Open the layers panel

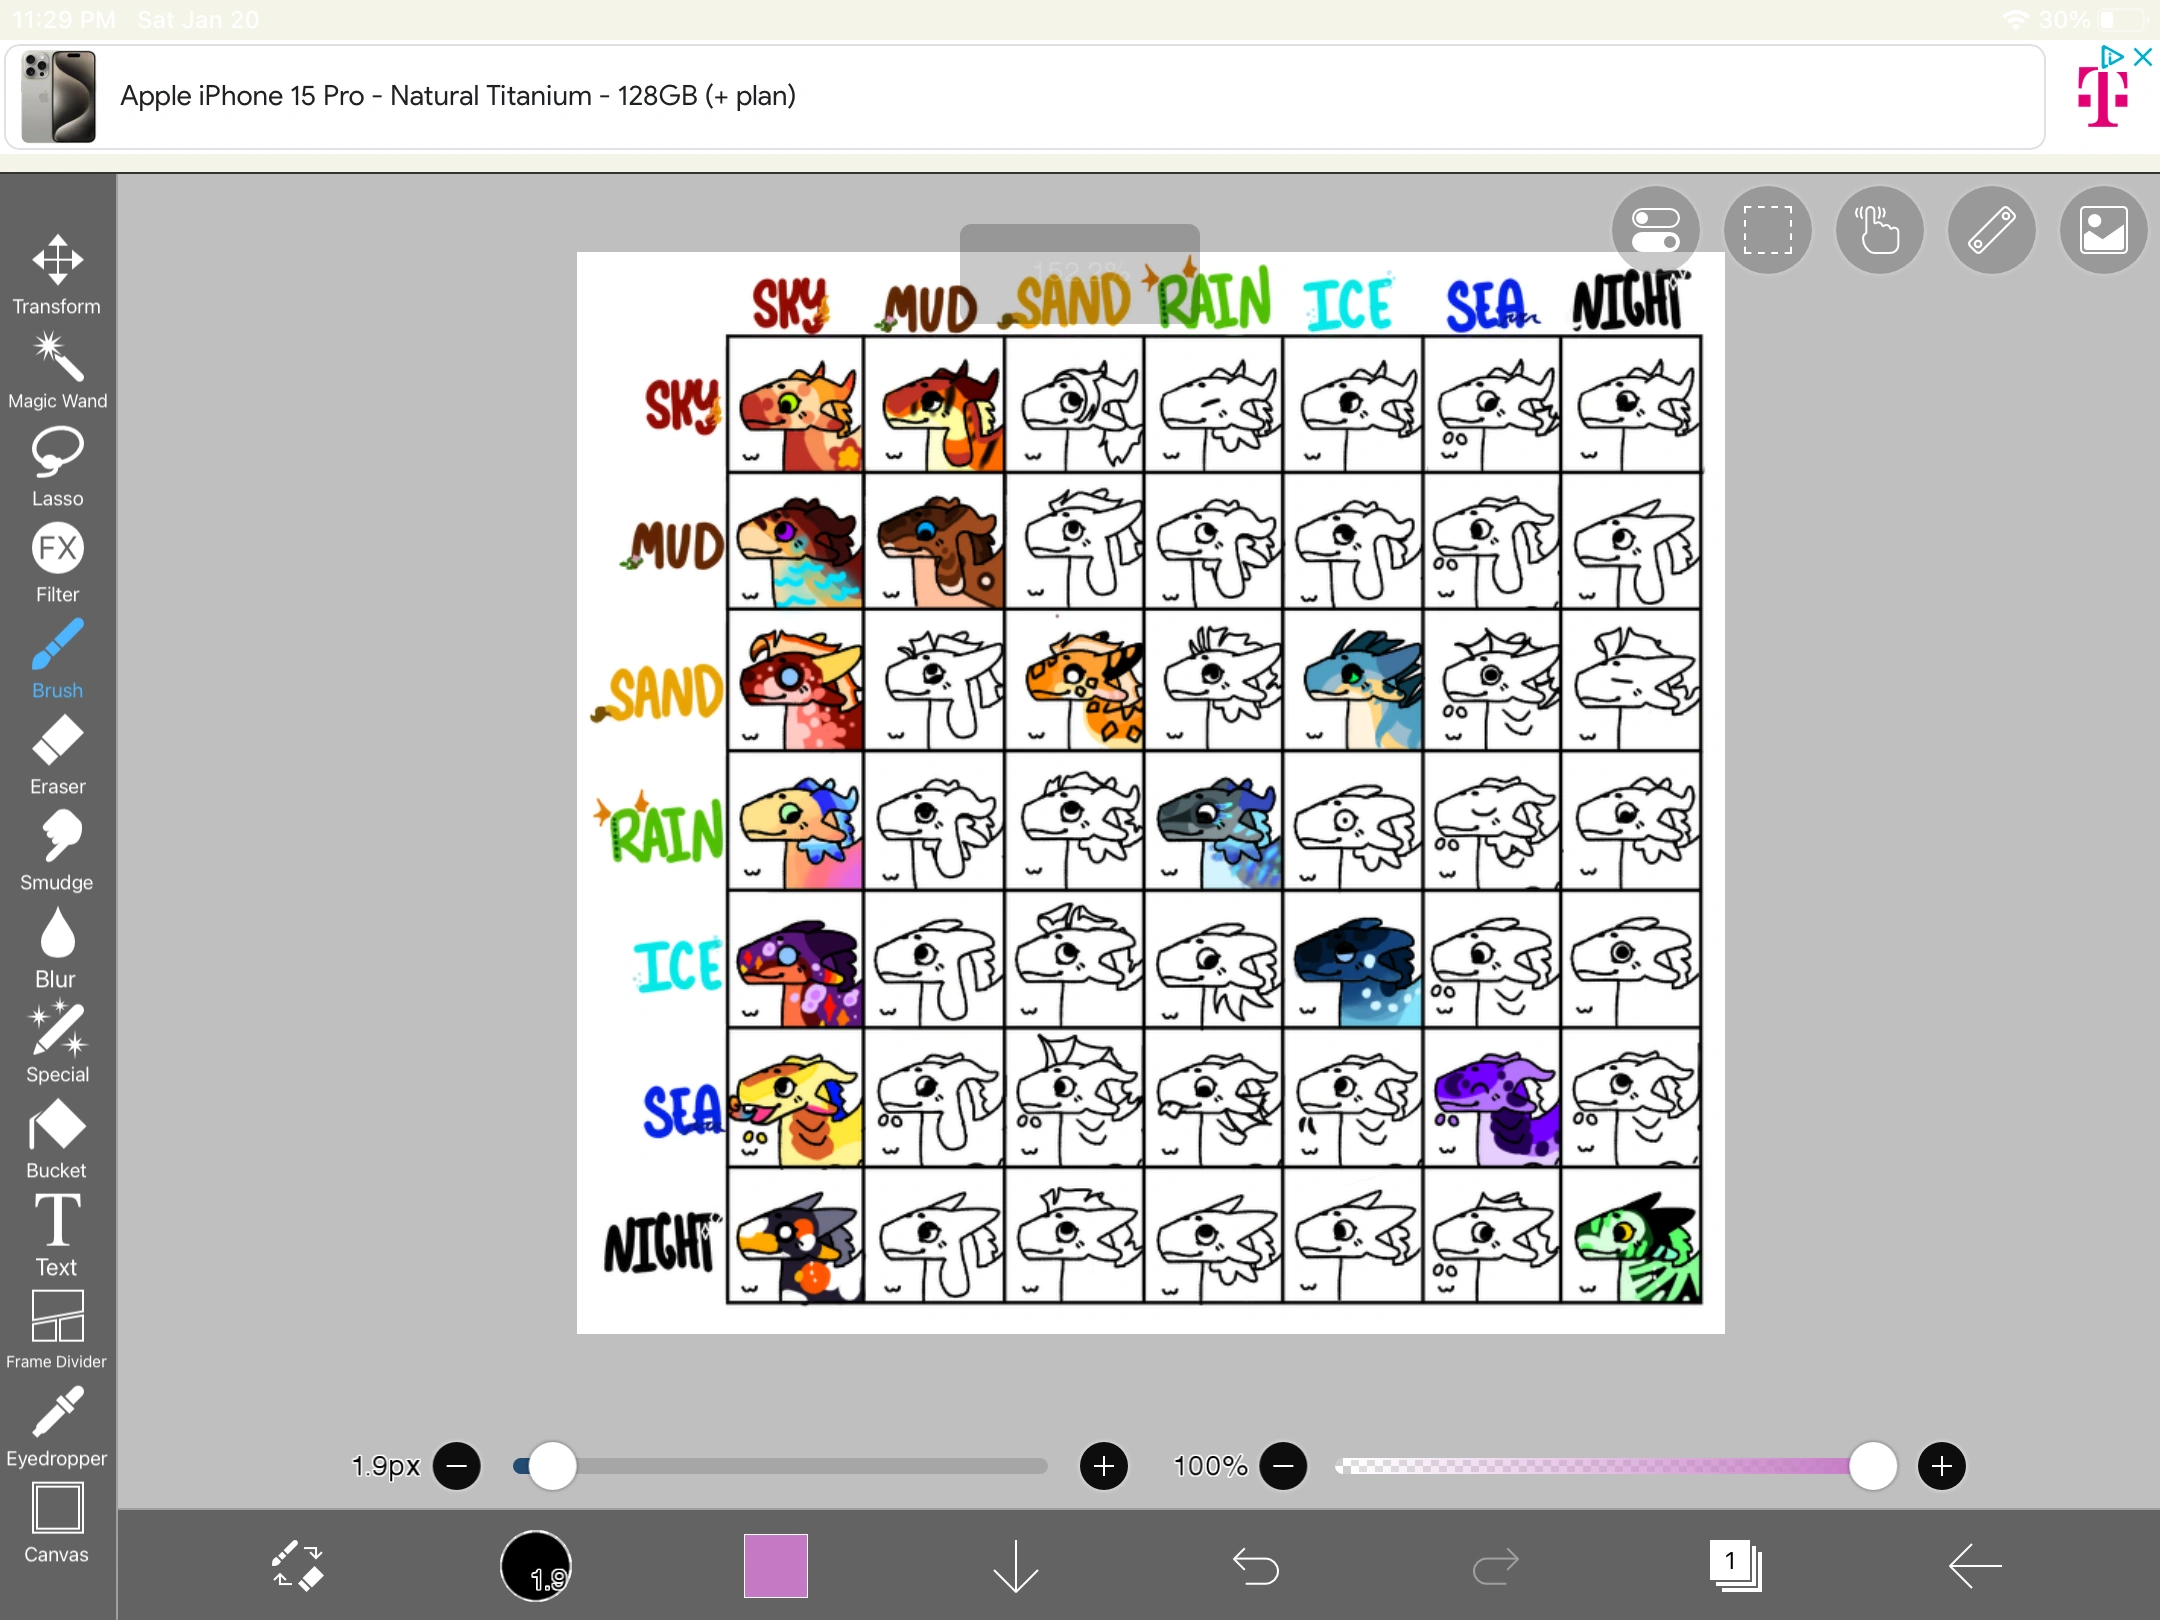(1735, 1565)
